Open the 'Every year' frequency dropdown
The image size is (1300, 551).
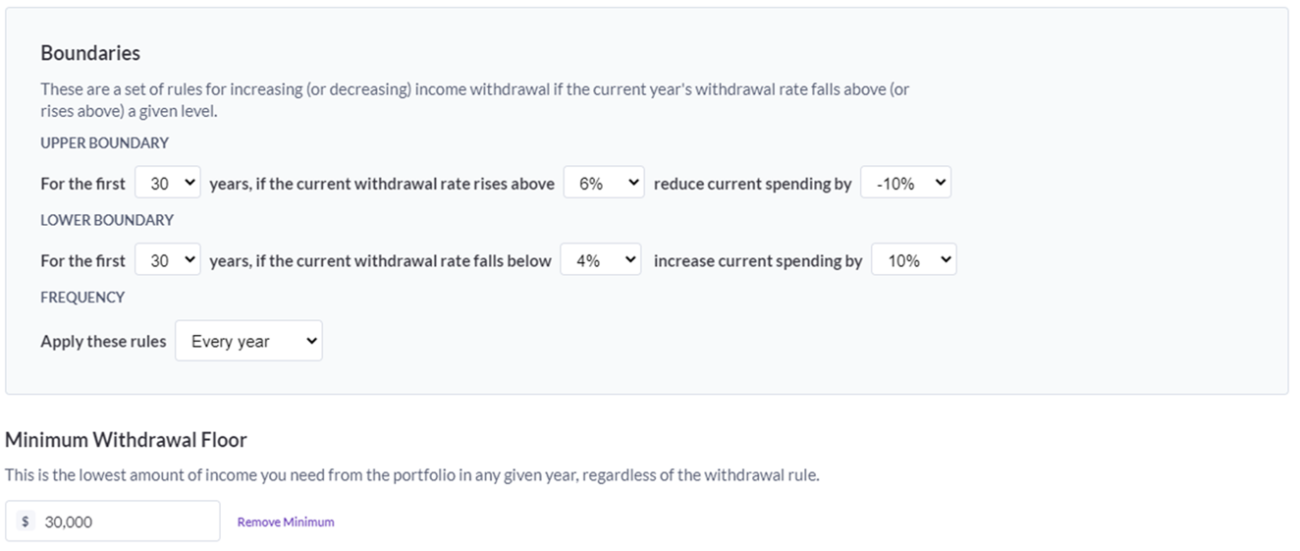point(249,341)
